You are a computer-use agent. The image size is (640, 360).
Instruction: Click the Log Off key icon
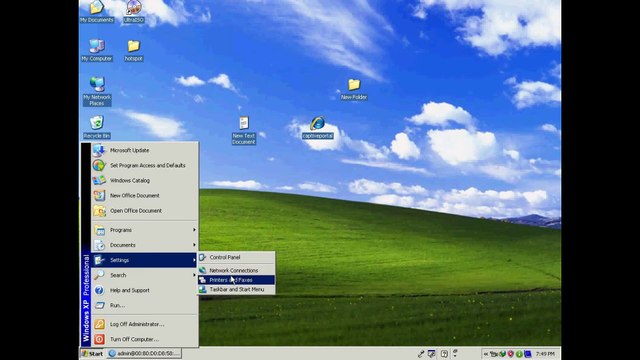coord(99,324)
